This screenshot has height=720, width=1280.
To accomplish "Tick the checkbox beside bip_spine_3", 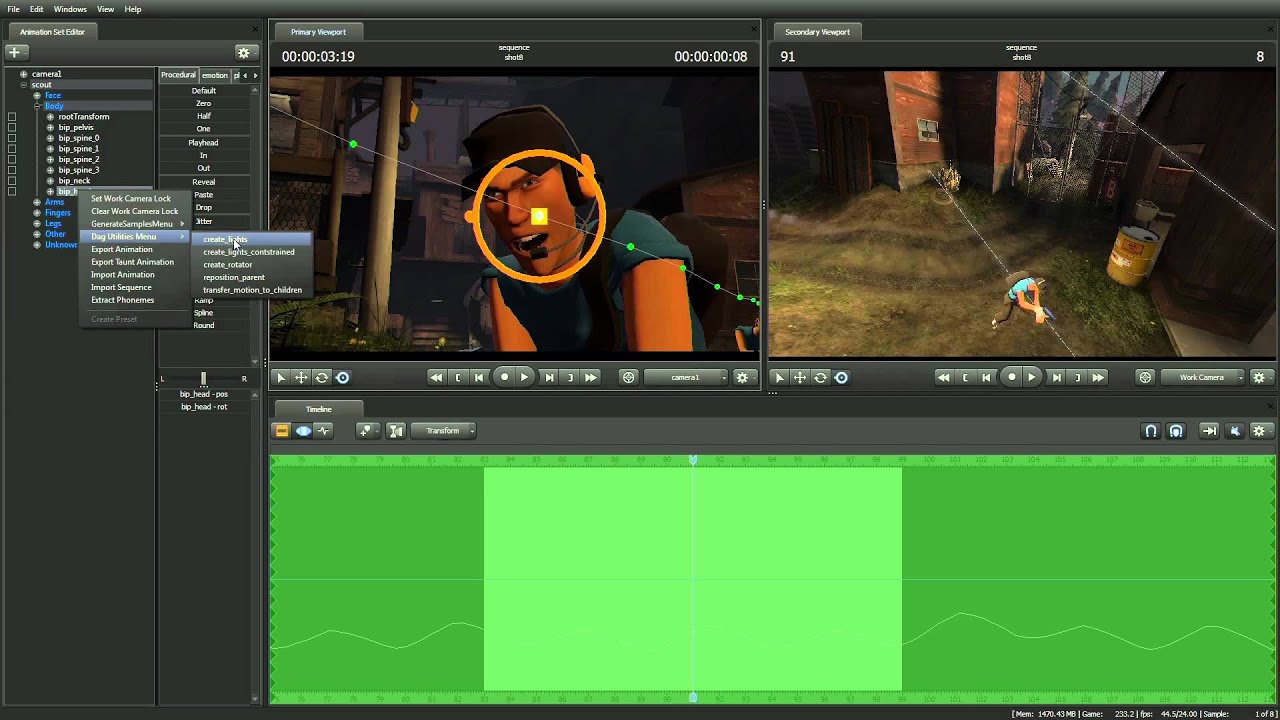I will click(12, 170).
